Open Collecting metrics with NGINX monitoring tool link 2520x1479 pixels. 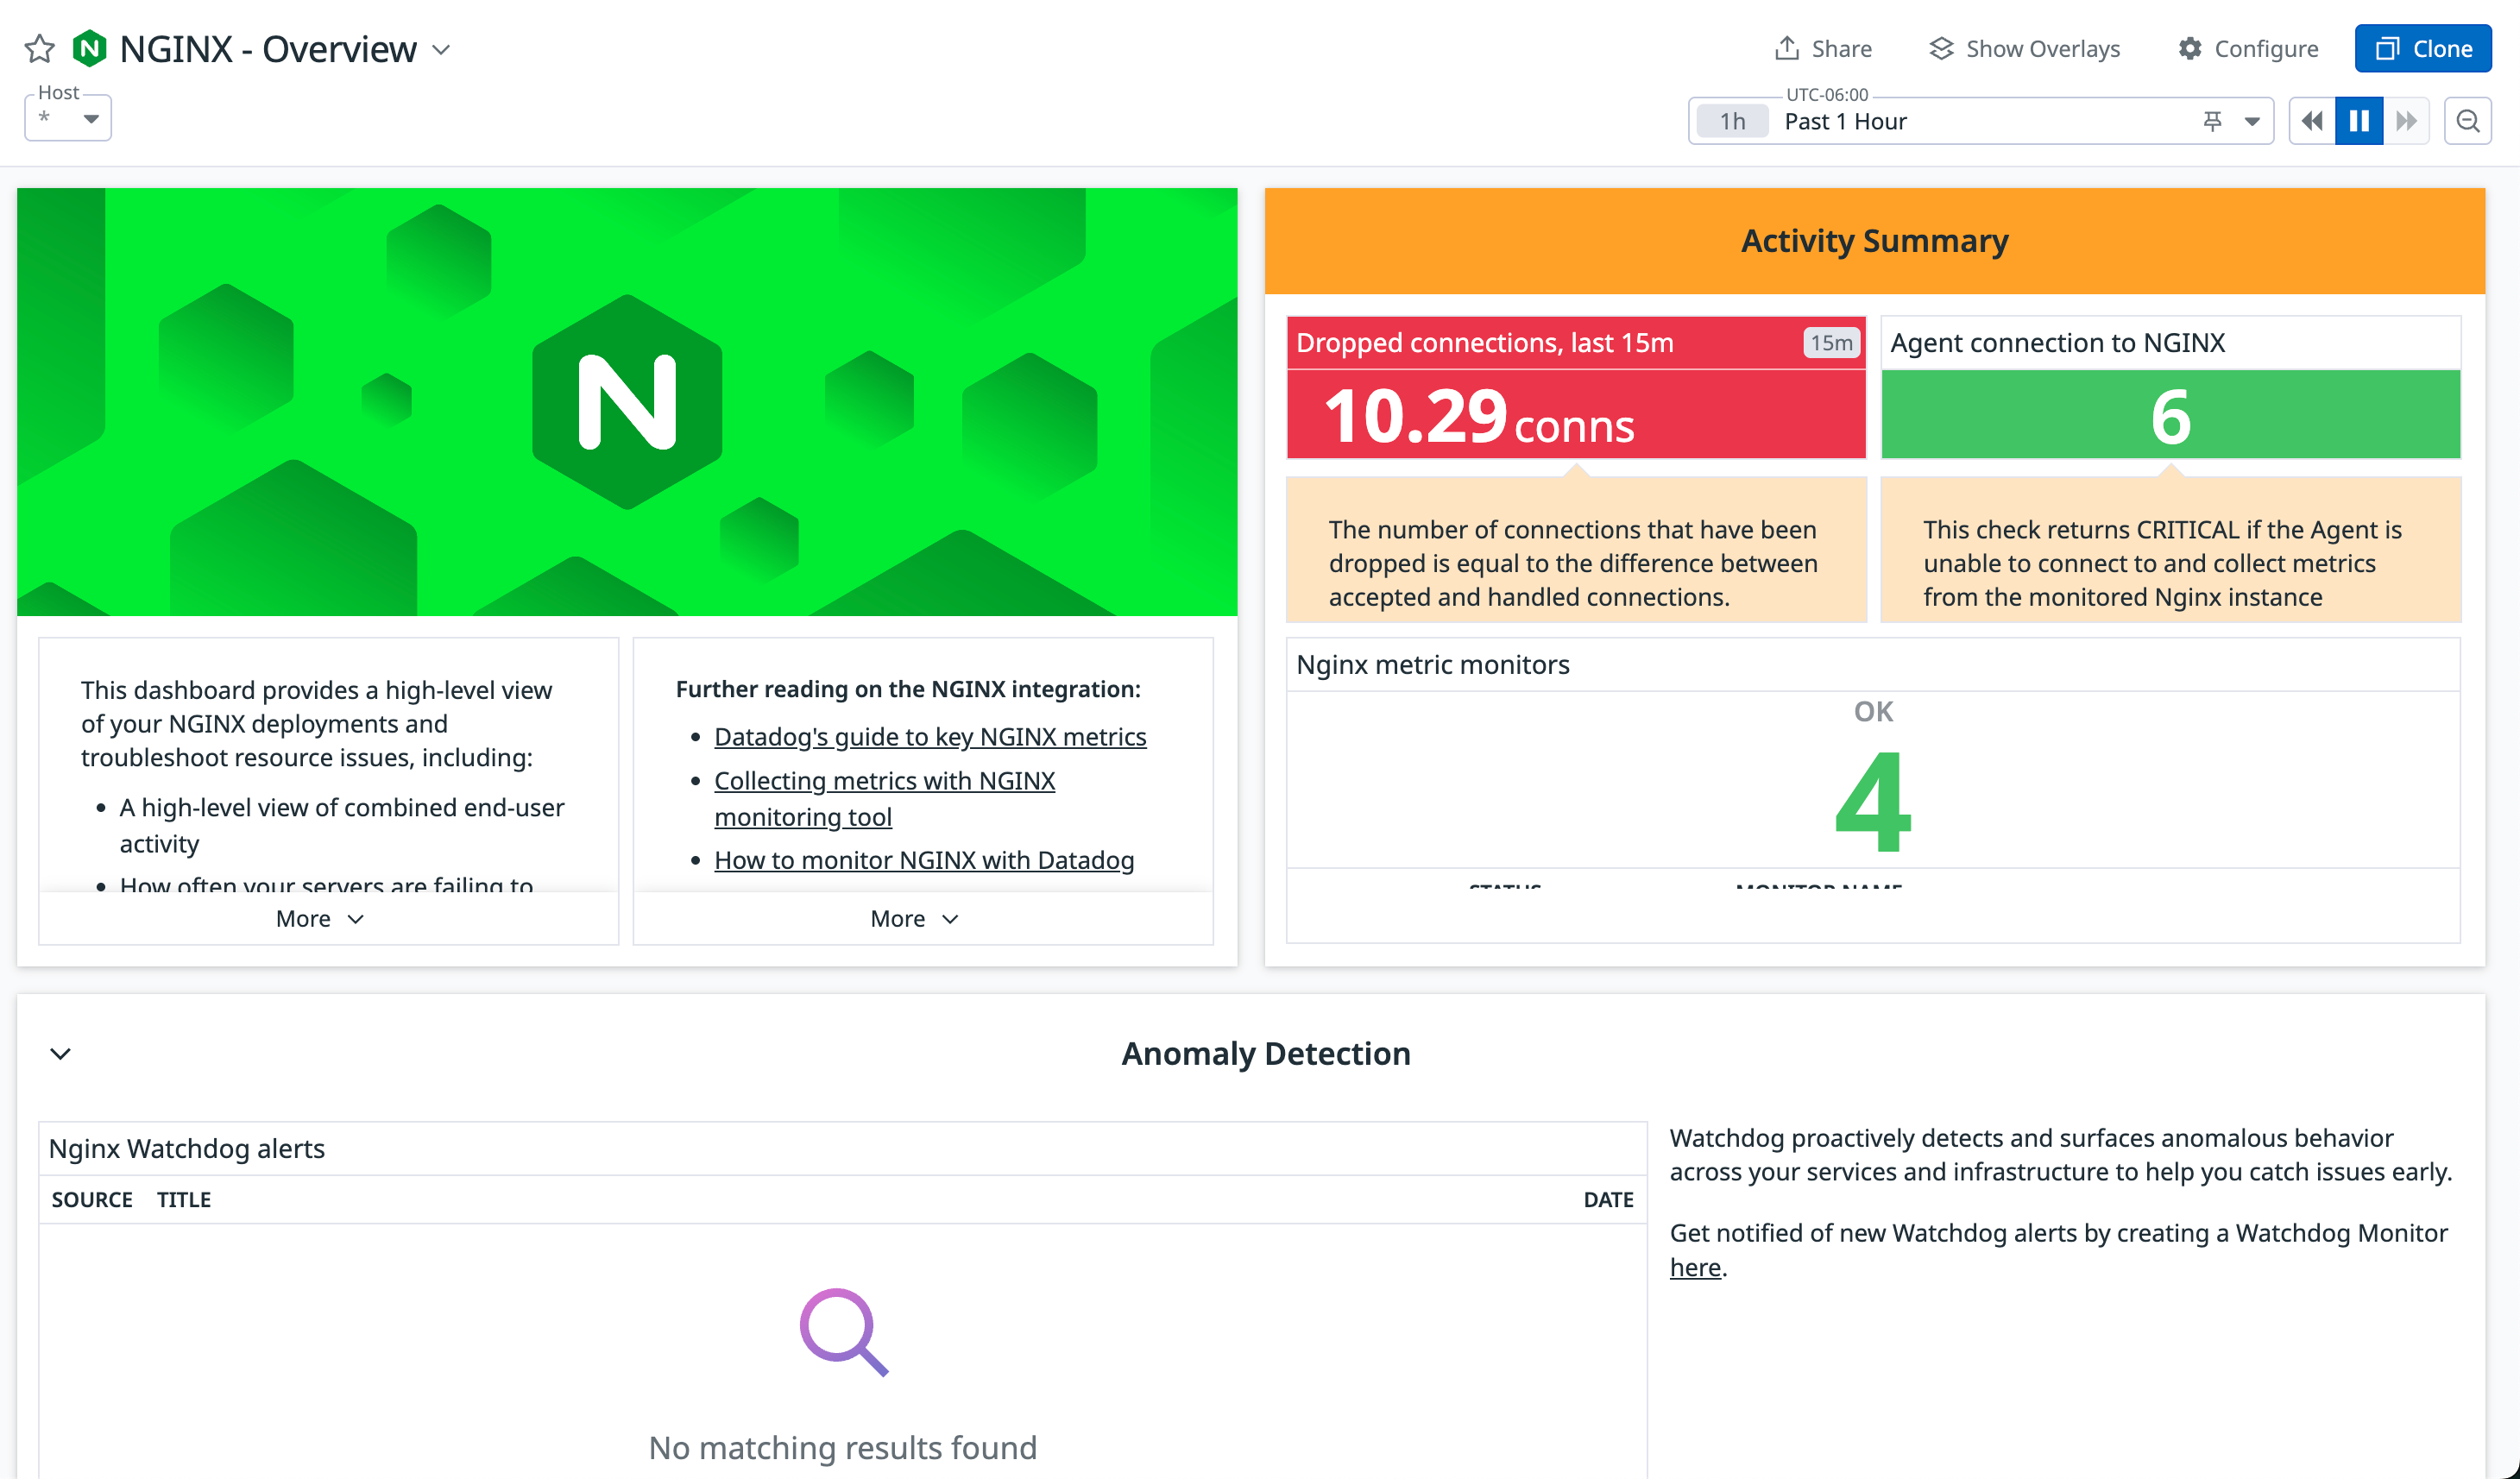884,798
